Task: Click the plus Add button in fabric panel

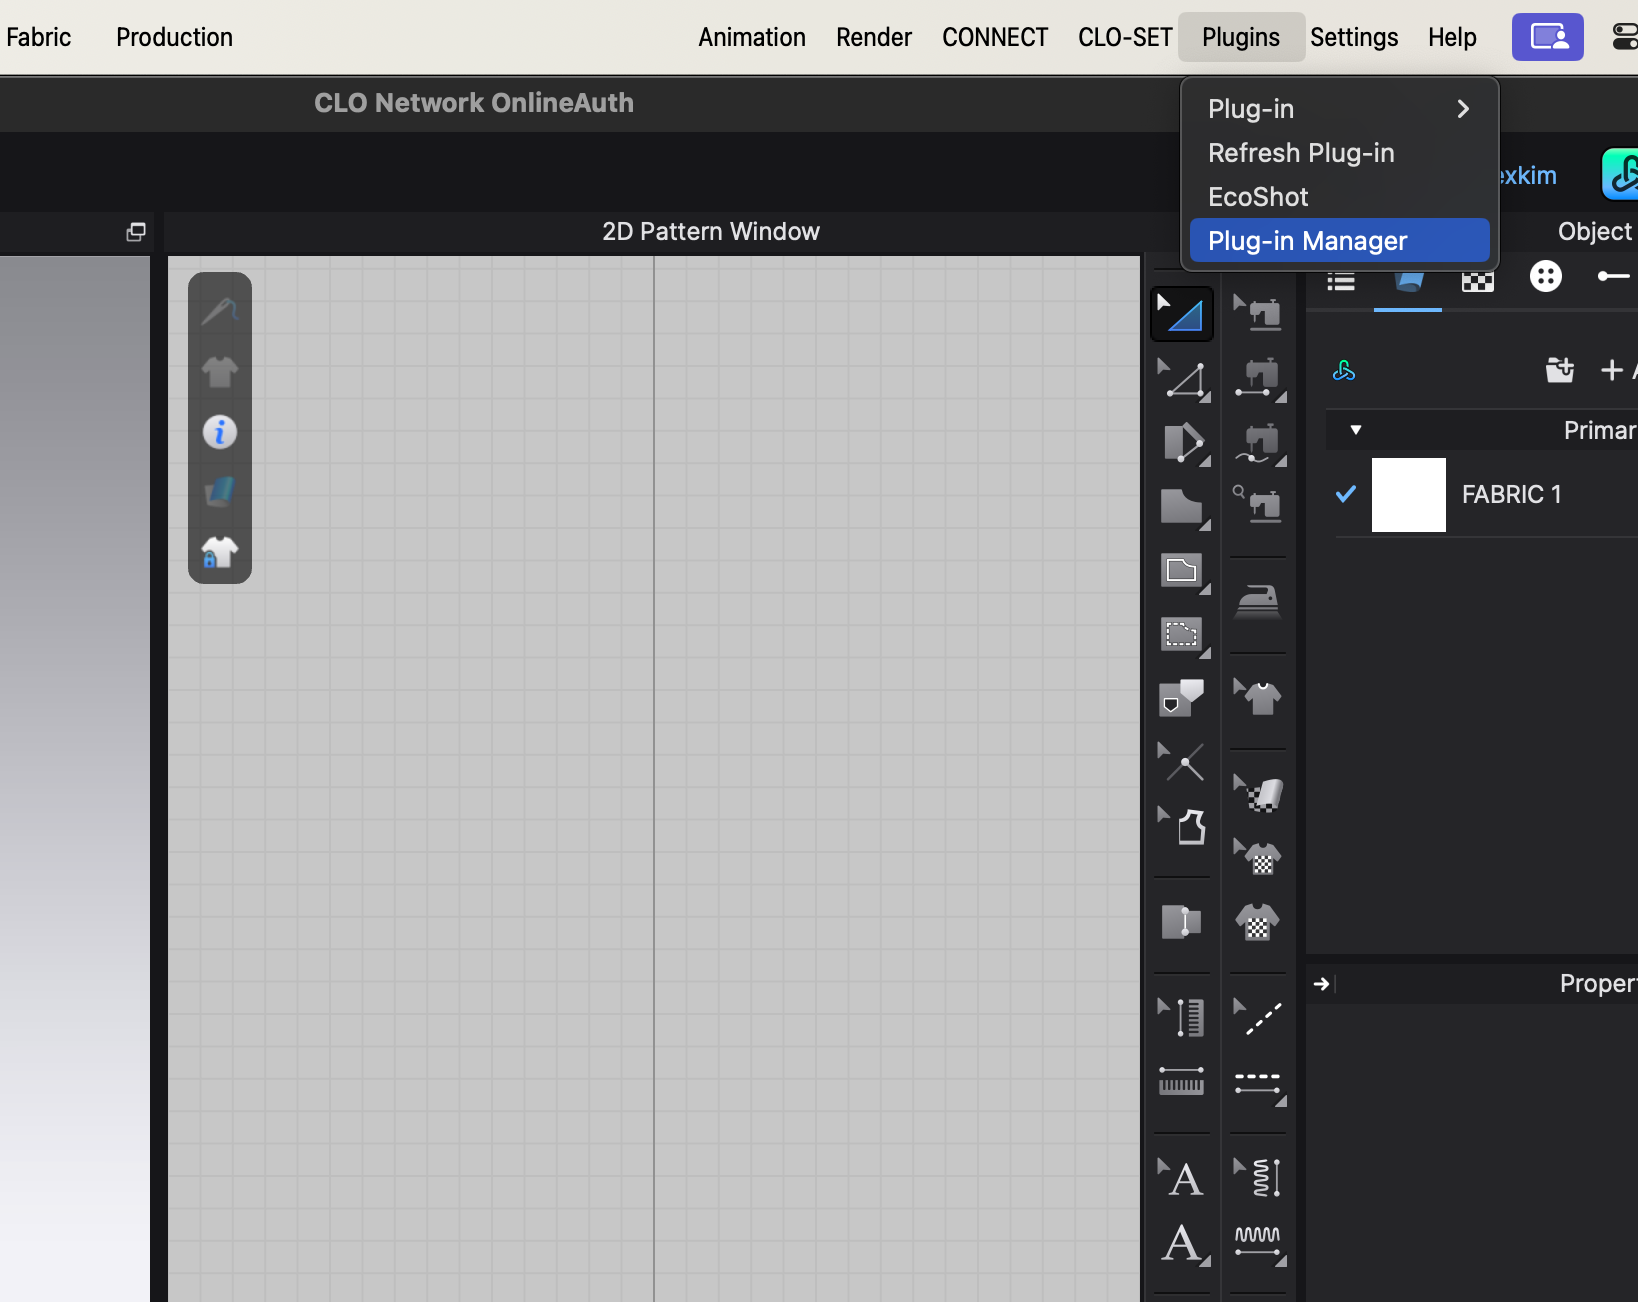Action: (1612, 370)
